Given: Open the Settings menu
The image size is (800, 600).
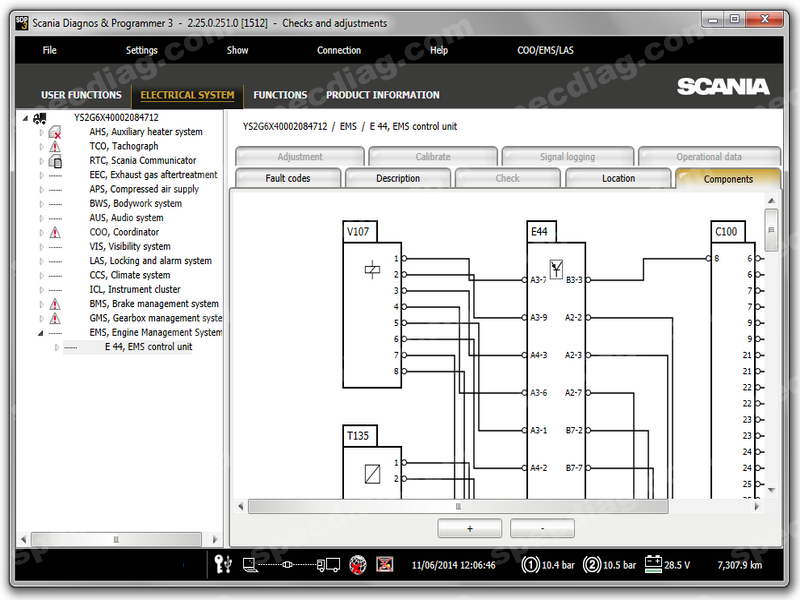Looking at the screenshot, I should tap(141, 50).
